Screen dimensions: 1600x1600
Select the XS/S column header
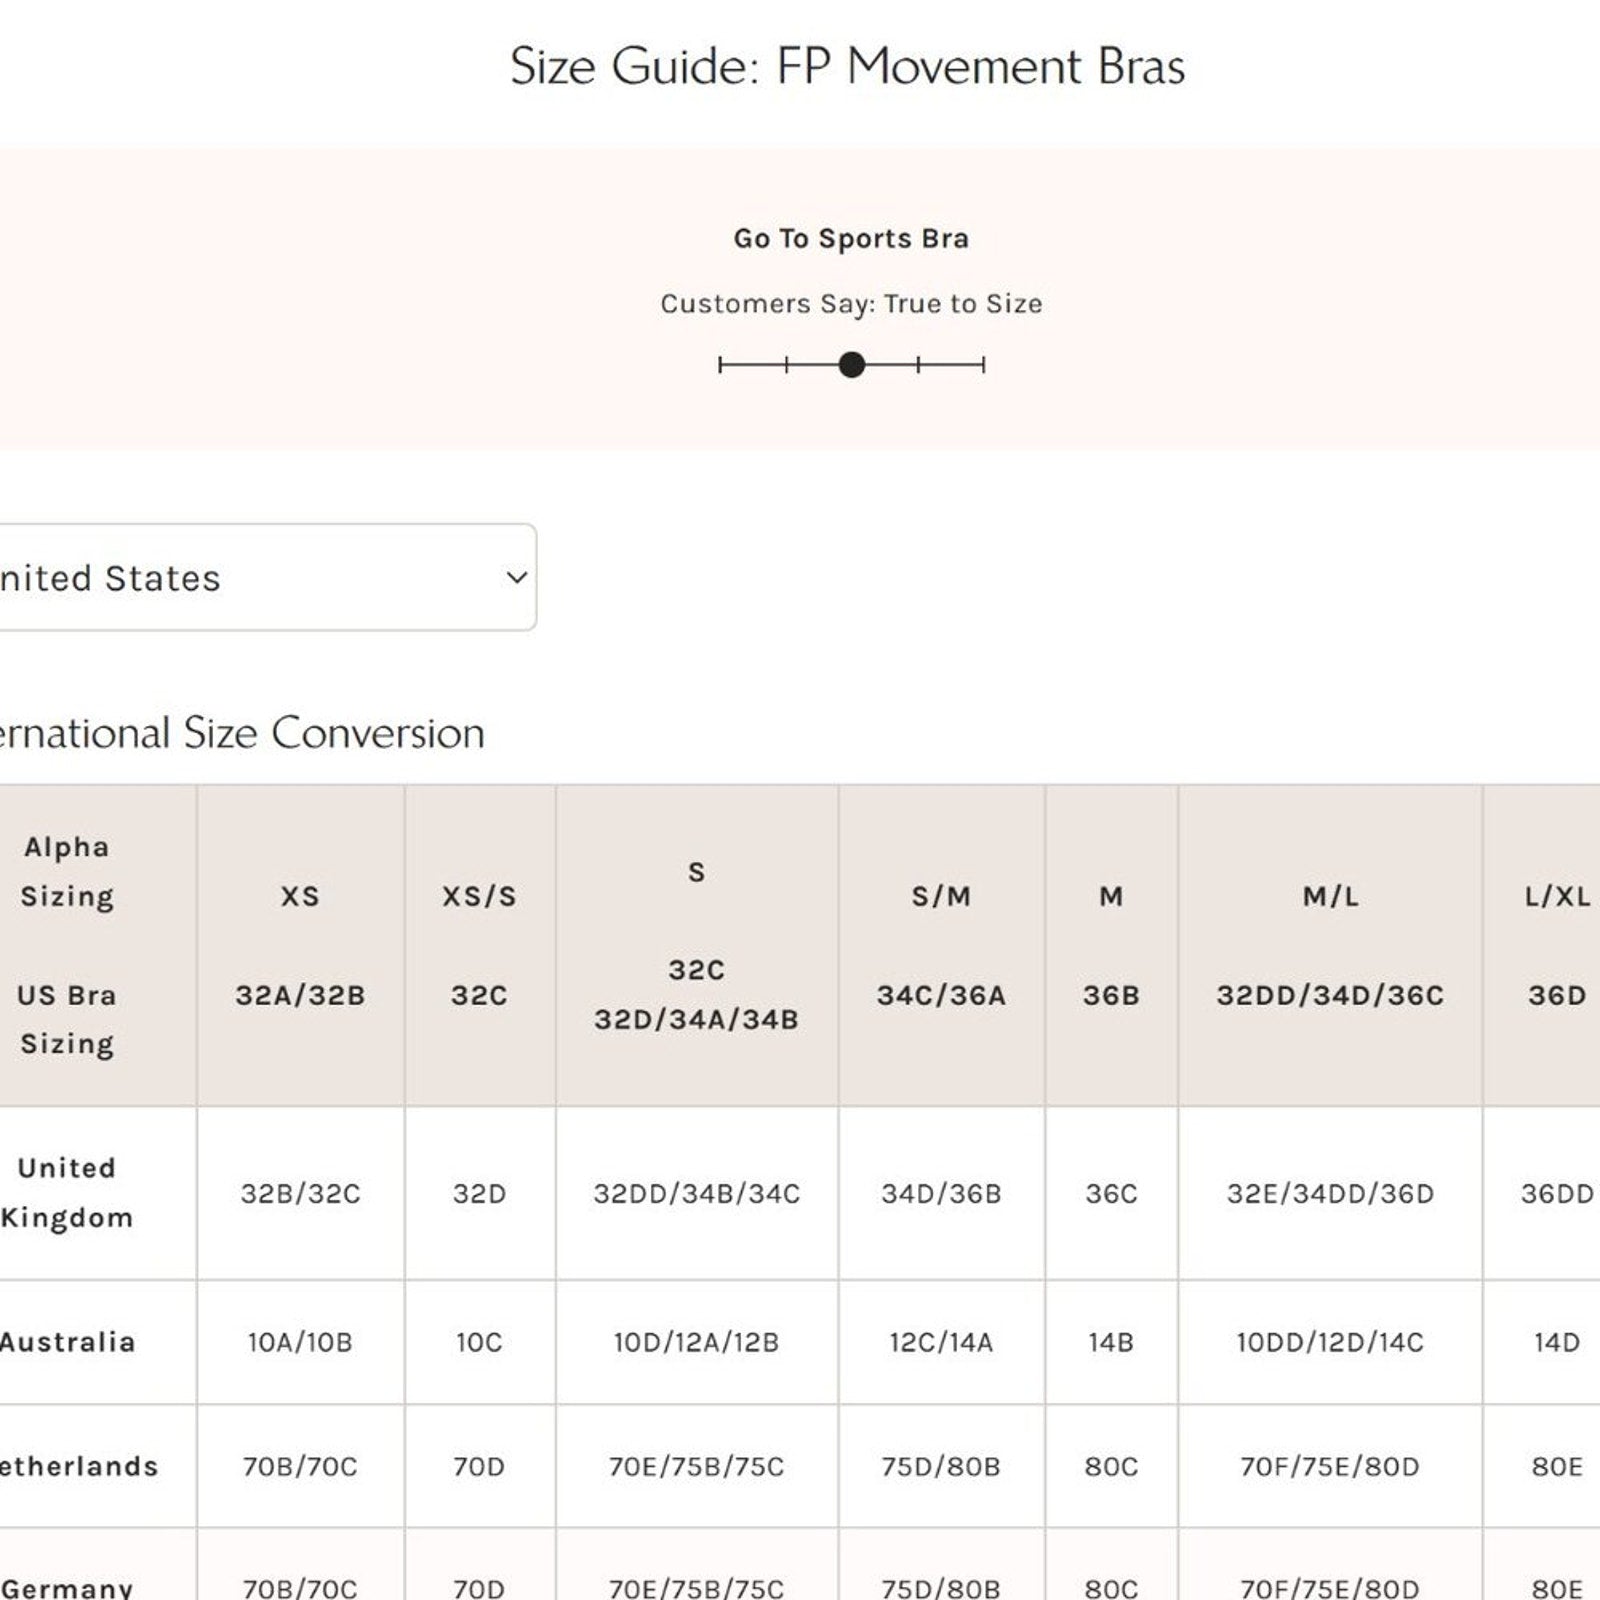479,896
